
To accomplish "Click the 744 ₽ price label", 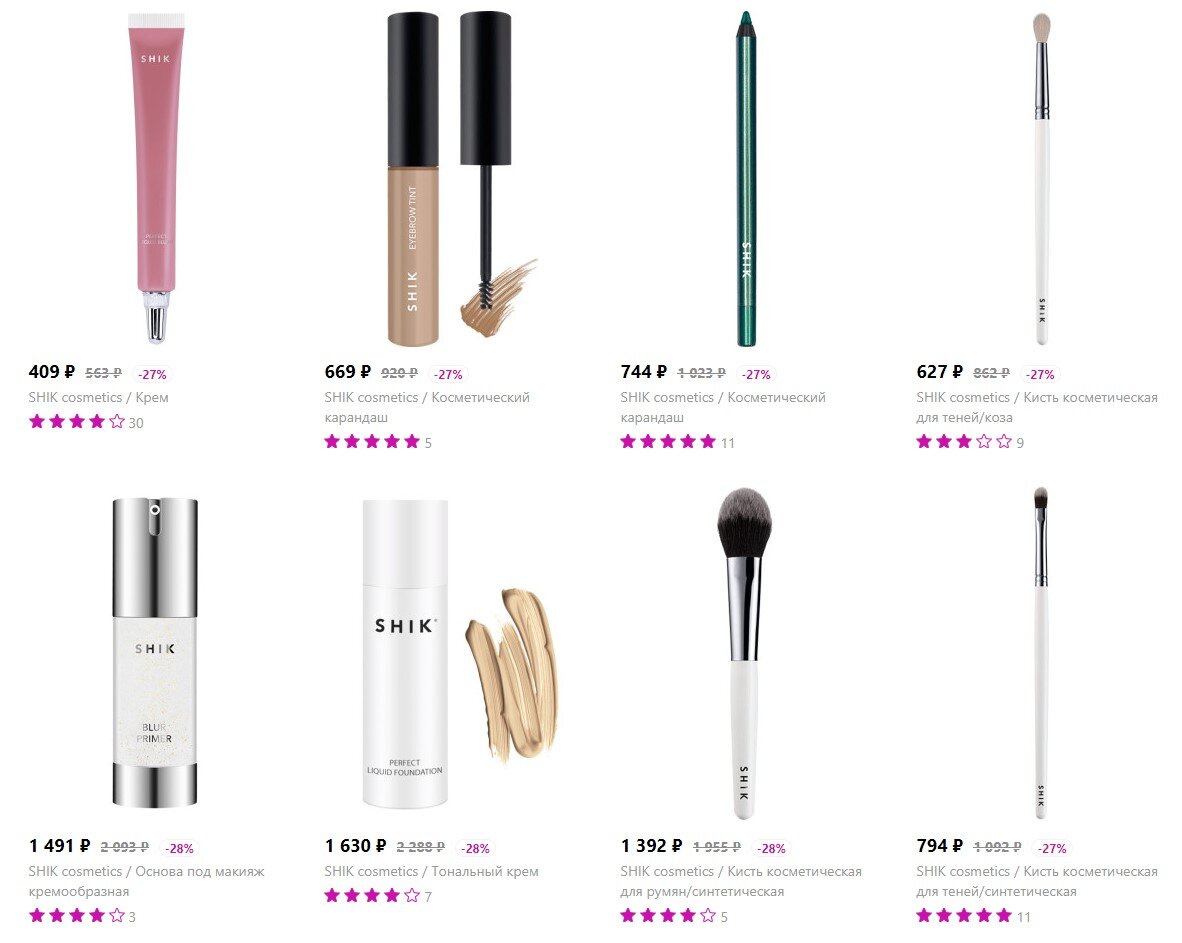I will [643, 372].
